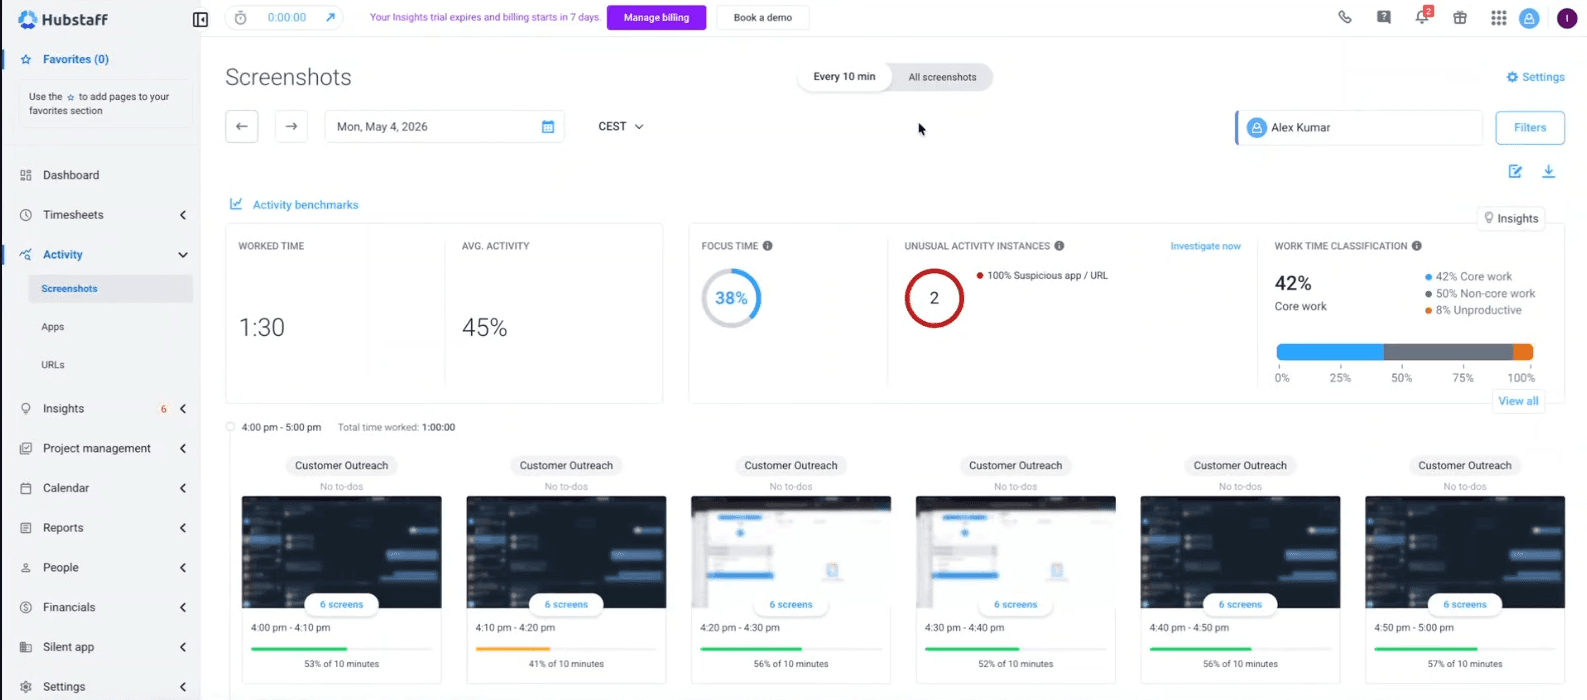The width and height of the screenshot is (1587, 700).
Task: Open the phone call icon
Action: click(1345, 17)
